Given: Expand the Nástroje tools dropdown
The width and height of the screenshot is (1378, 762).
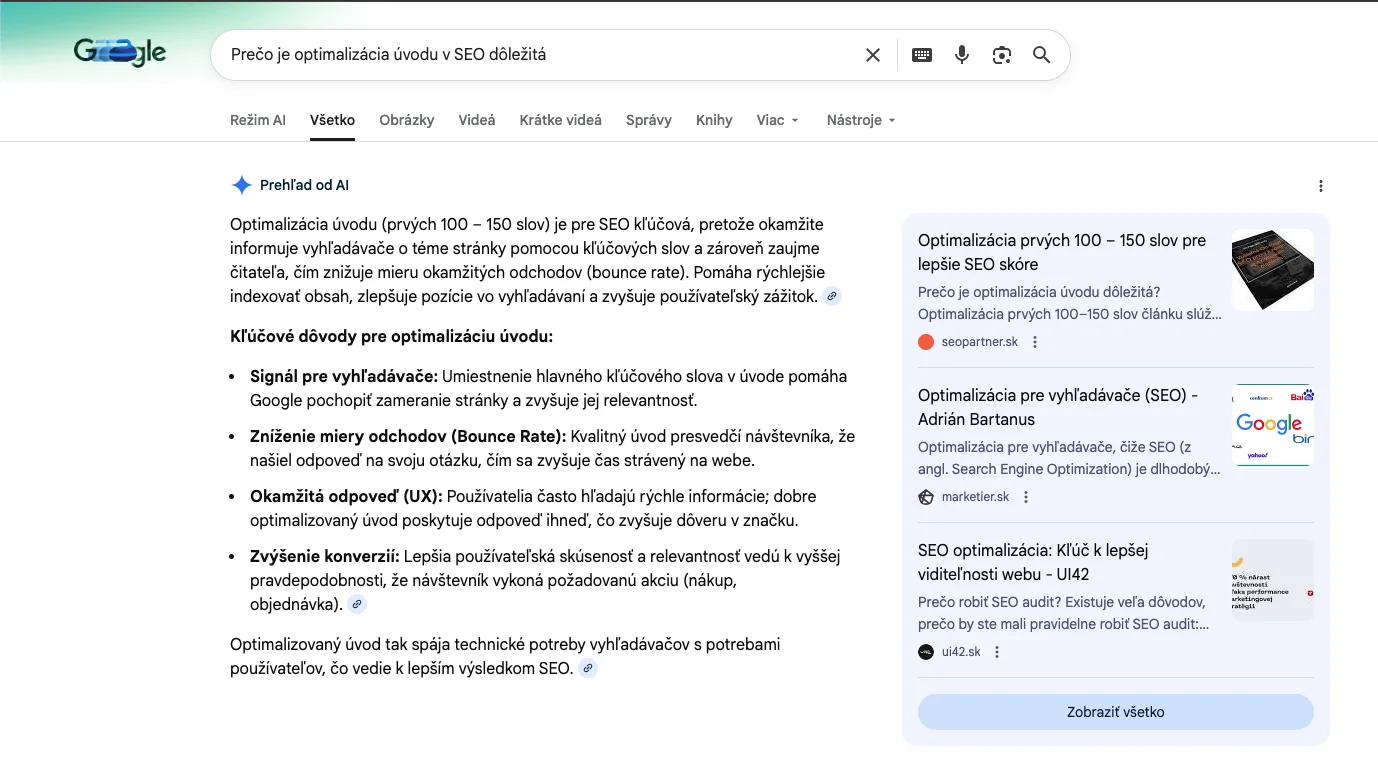Looking at the screenshot, I should (x=860, y=120).
